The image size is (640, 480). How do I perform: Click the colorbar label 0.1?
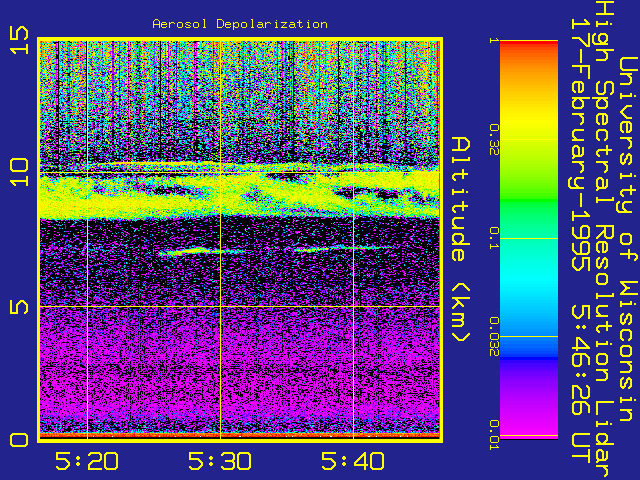click(x=494, y=238)
